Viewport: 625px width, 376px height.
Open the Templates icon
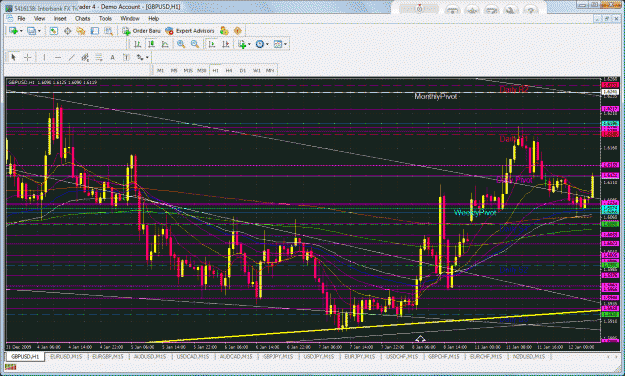point(278,44)
